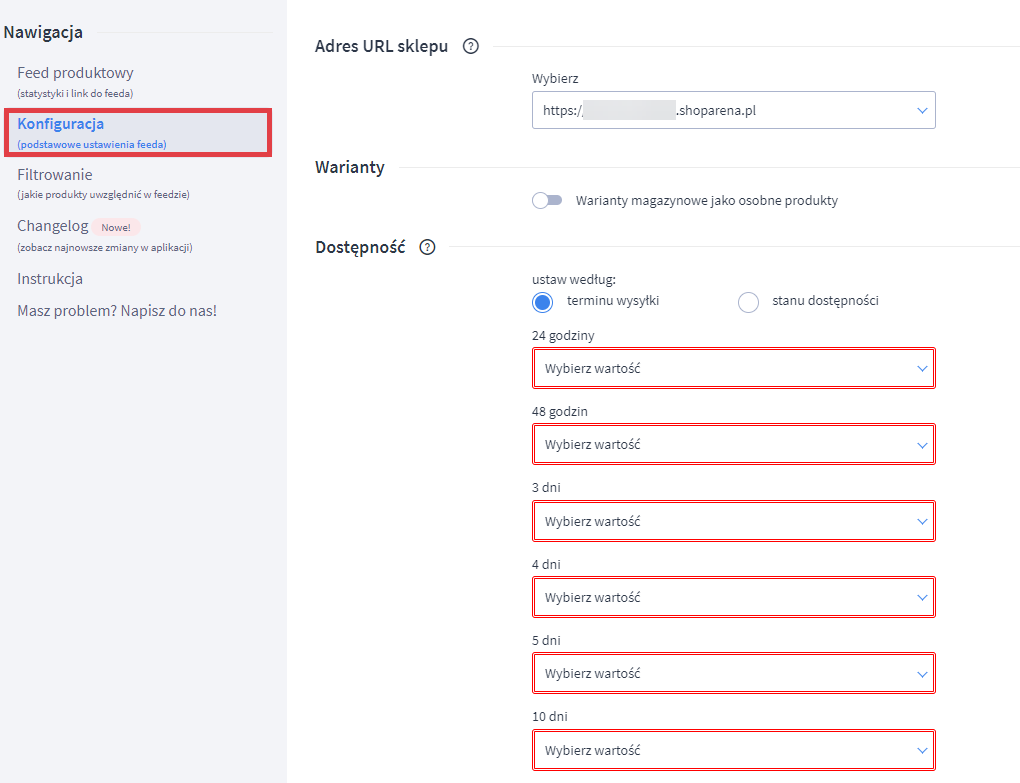The height and width of the screenshot is (783, 1020).
Task: Click help icon next to Adres URL sklepu
Action: pyautogui.click(x=471, y=46)
